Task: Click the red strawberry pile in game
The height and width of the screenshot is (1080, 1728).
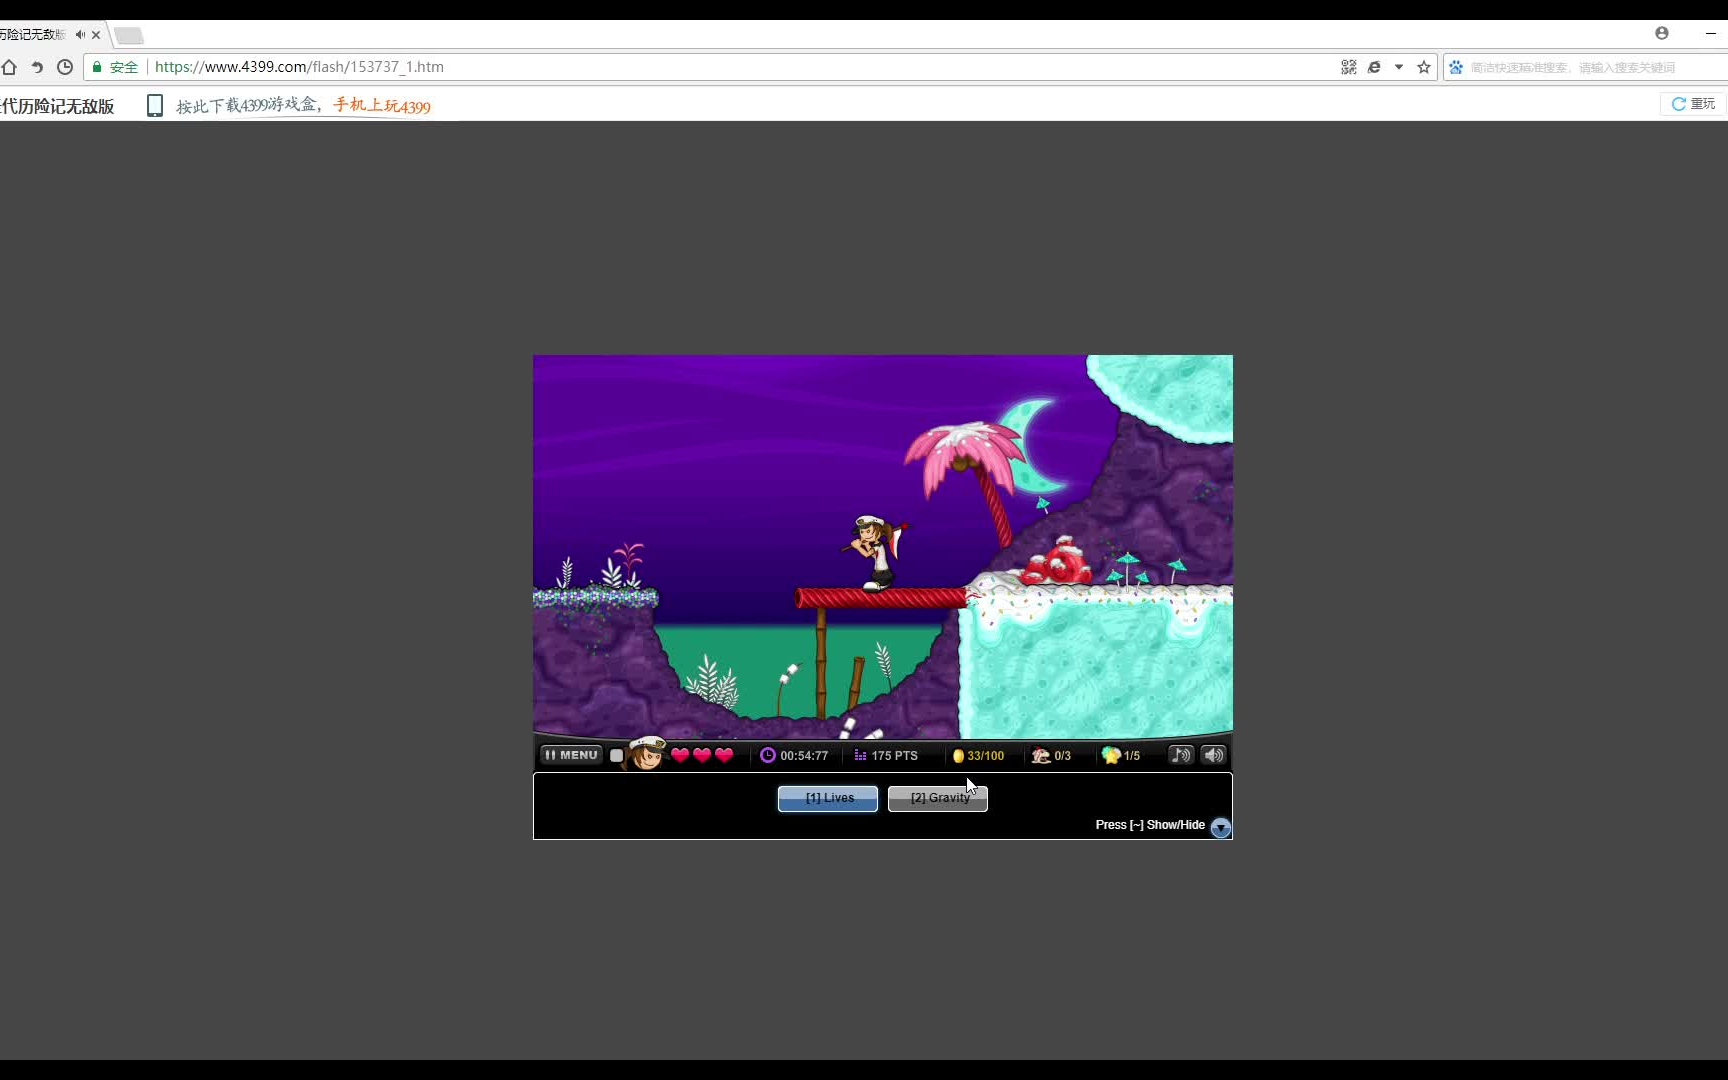Action: click(x=1057, y=562)
